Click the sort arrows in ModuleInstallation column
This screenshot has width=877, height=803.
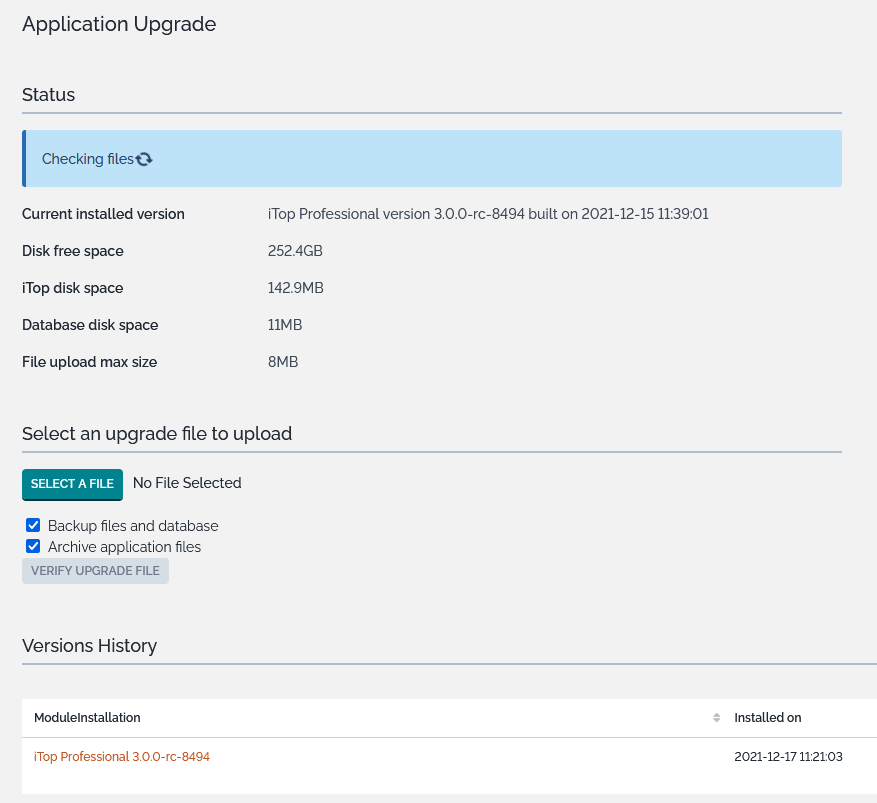pyautogui.click(x=716, y=718)
